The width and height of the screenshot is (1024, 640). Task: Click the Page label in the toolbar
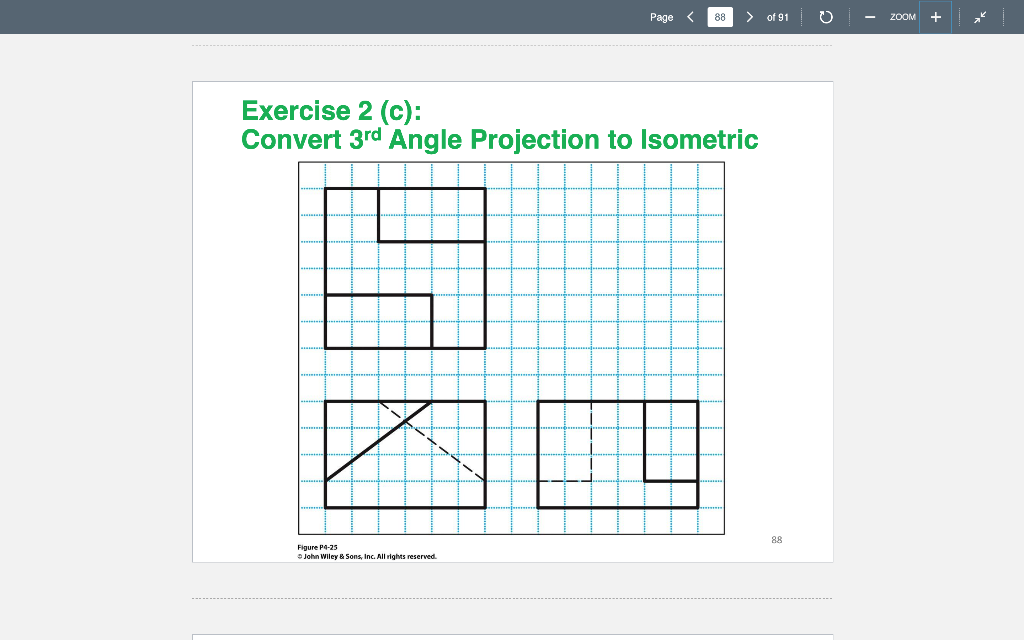662,17
